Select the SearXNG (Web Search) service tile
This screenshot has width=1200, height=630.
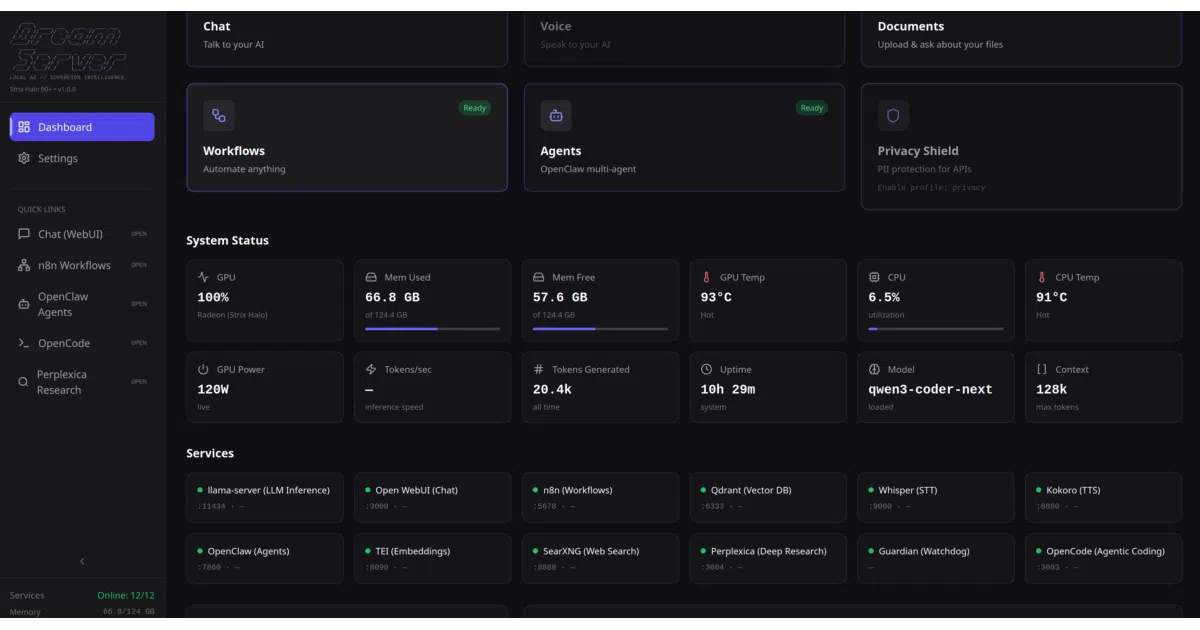(600, 558)
